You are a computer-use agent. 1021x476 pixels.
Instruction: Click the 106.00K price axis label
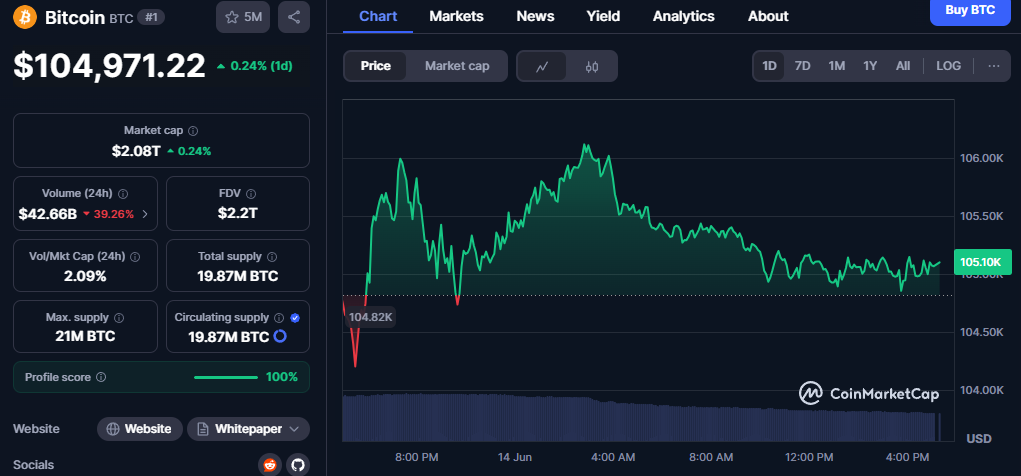[x=982, y=158]
